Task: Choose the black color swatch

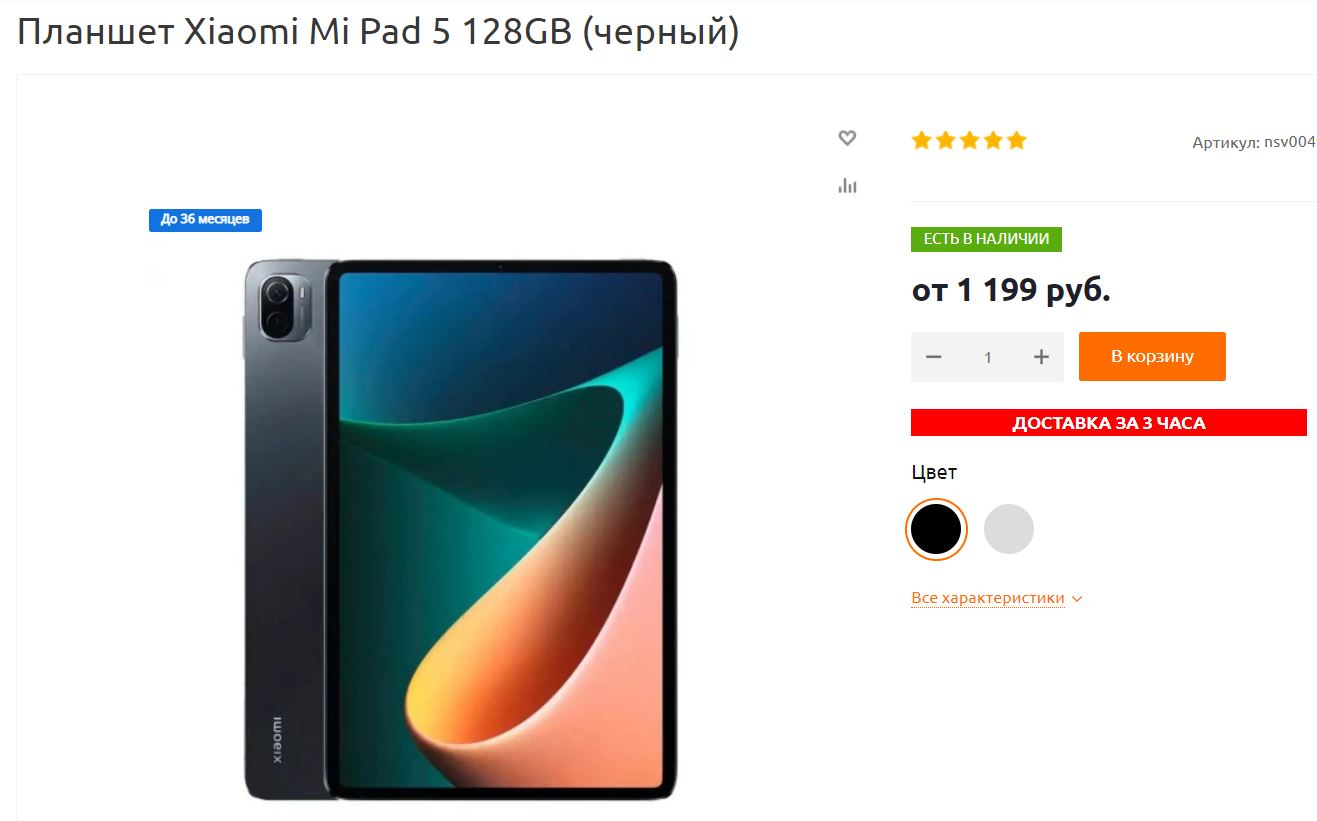Action: coord(936,529)
